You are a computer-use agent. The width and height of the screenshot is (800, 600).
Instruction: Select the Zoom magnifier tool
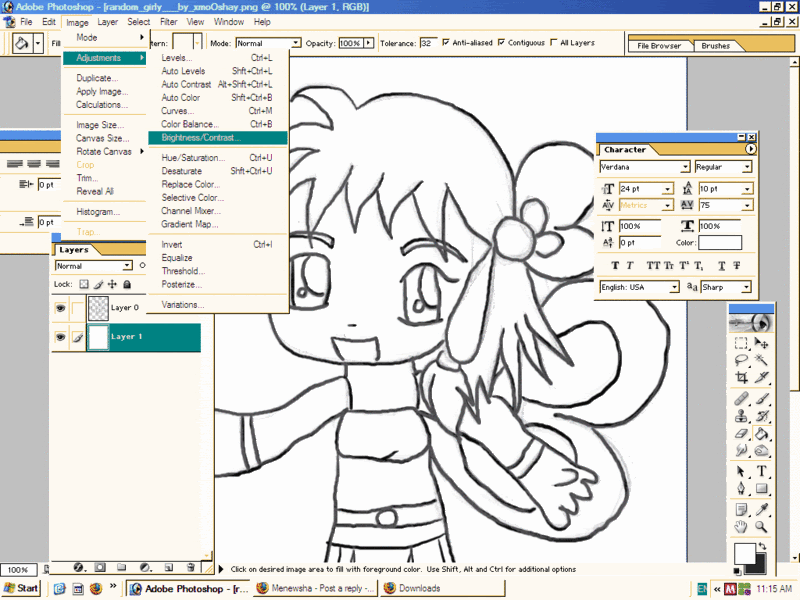click(761, 527)
